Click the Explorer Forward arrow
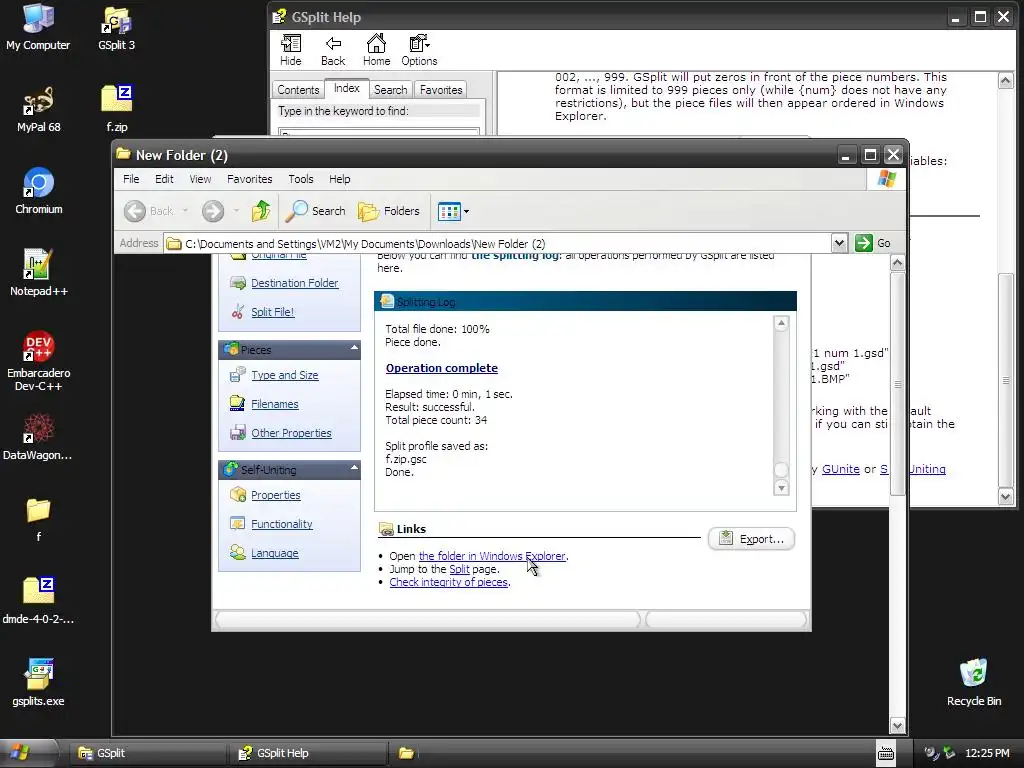The height and width of the screenshot is (768, 1024). (213, 211)
